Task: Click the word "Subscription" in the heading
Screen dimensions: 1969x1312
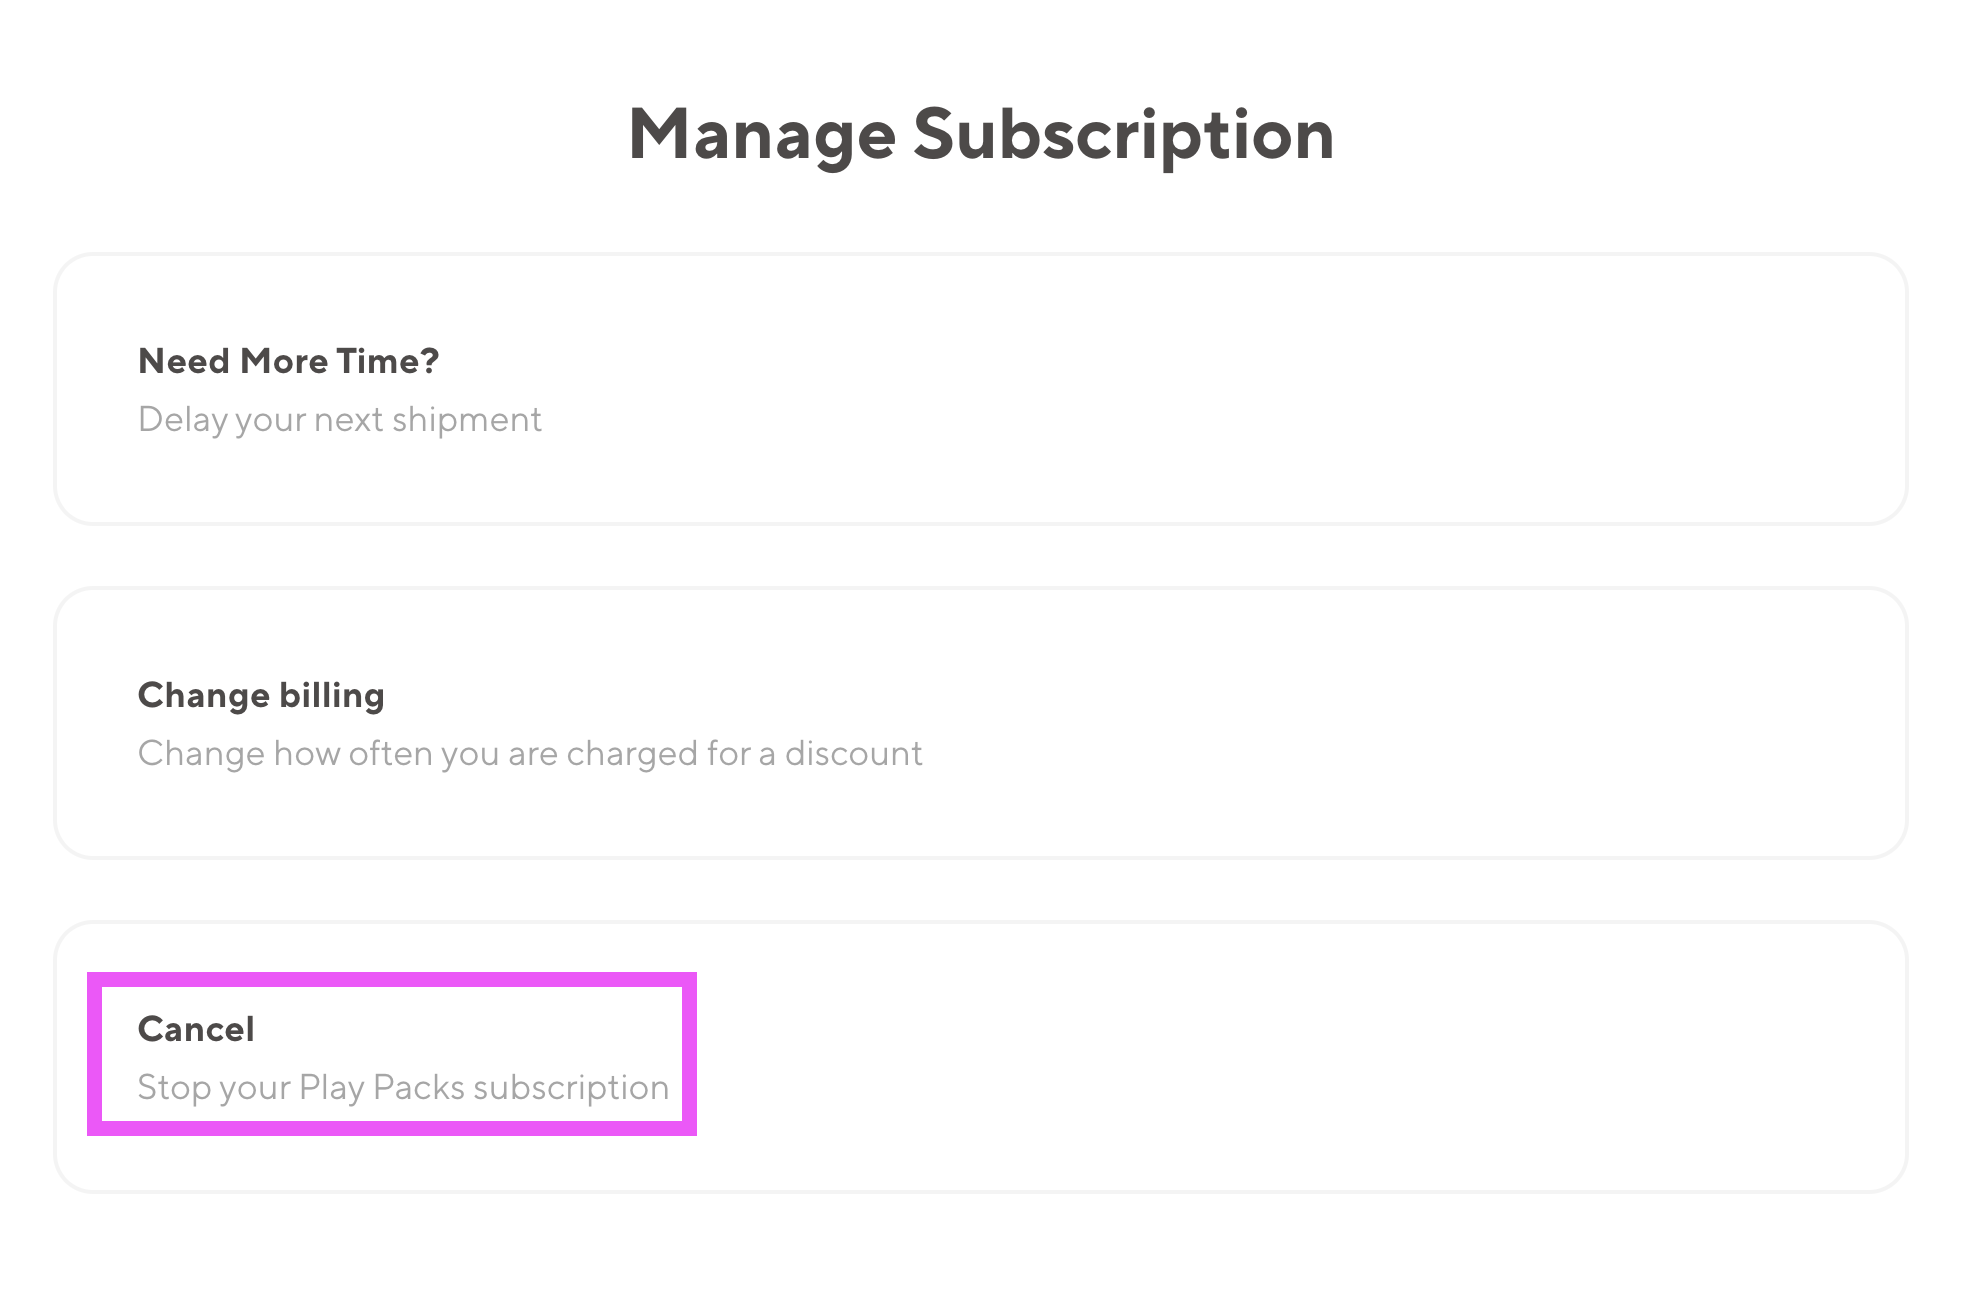Action: (1123, 134)
